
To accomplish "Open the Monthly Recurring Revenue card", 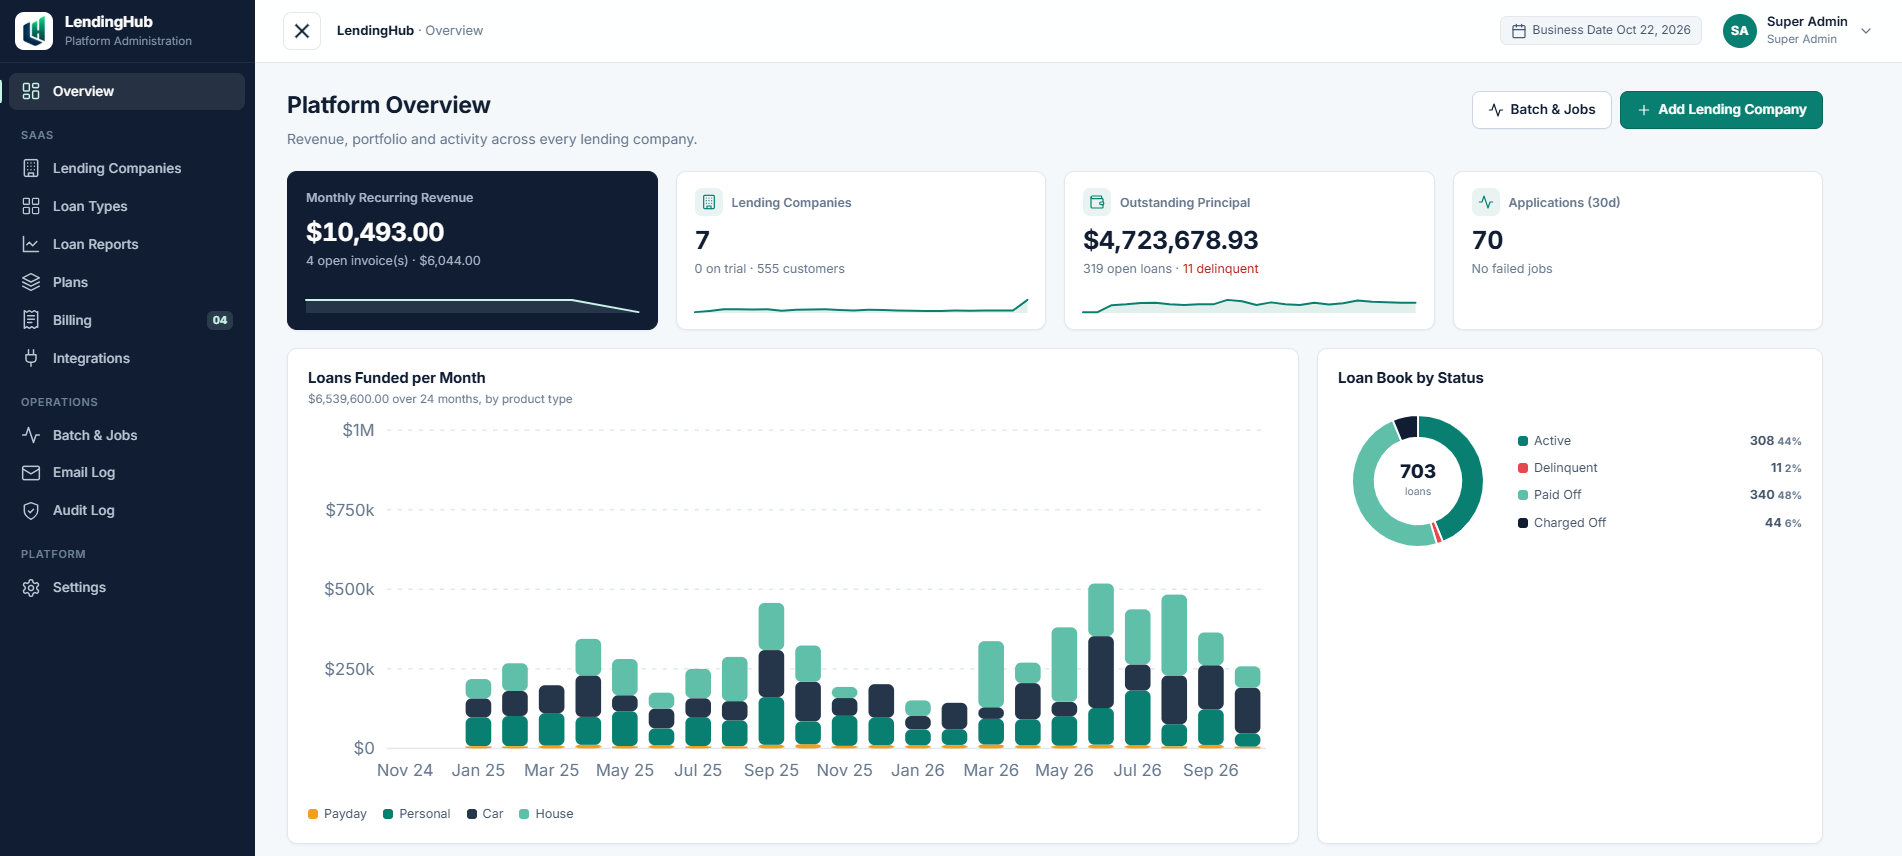I will click(x=472, y=250).
